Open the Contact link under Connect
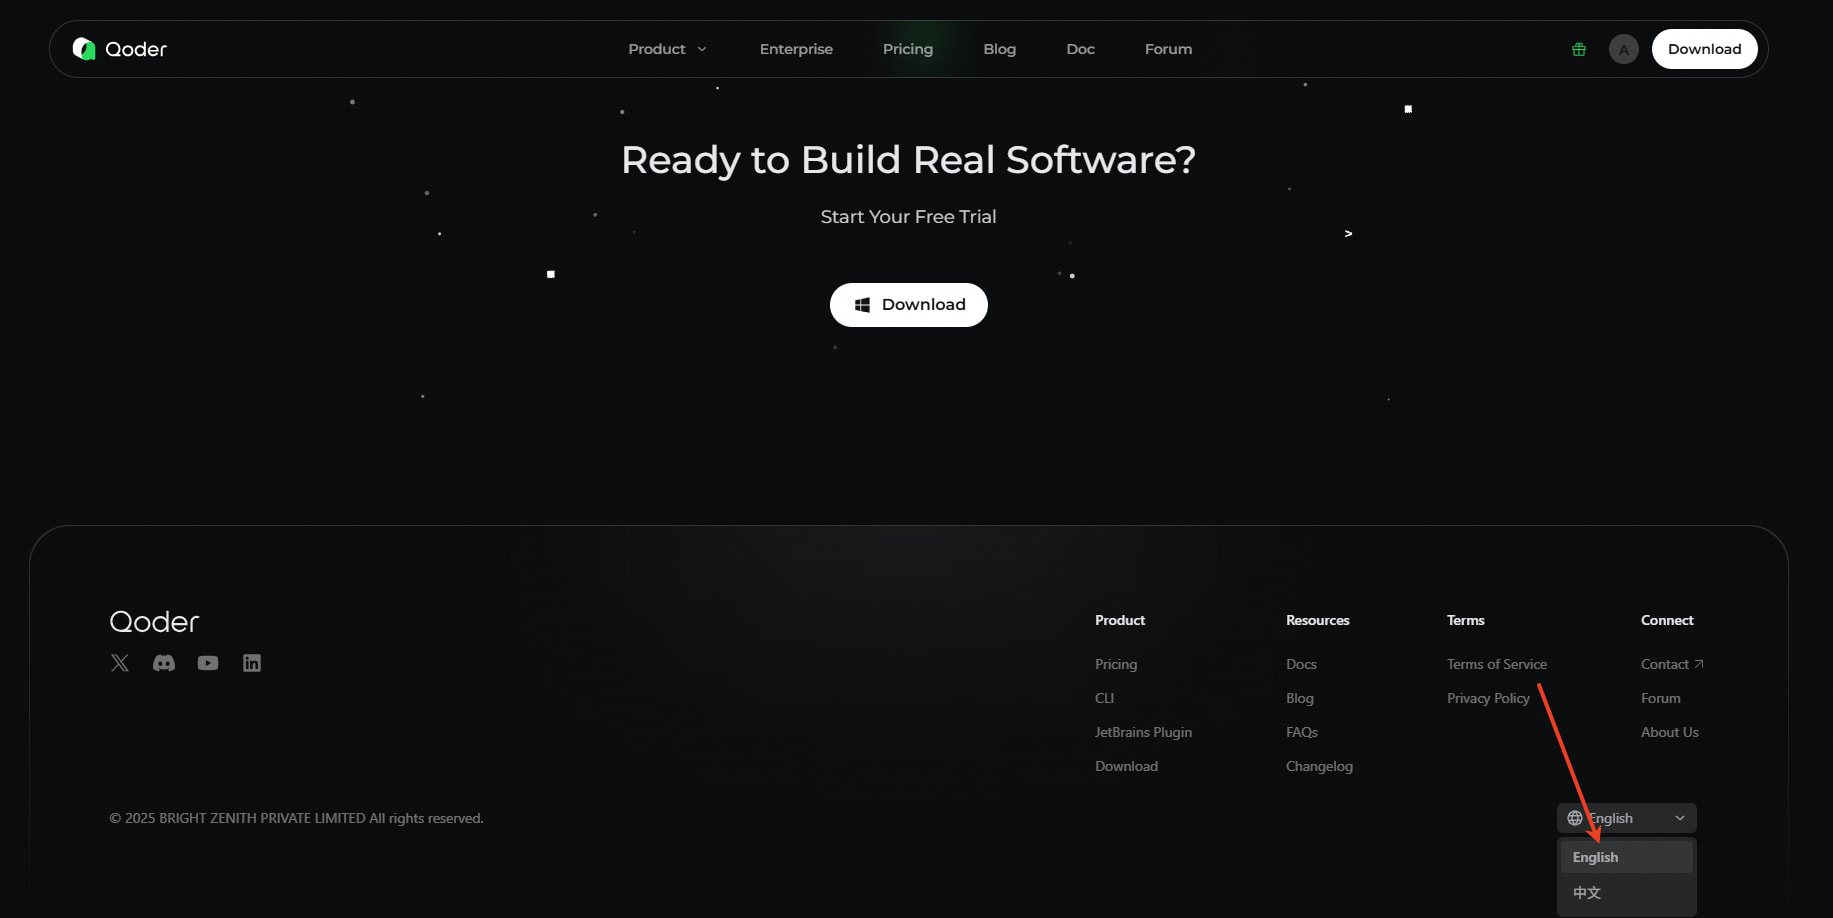 pos(1672,664)
